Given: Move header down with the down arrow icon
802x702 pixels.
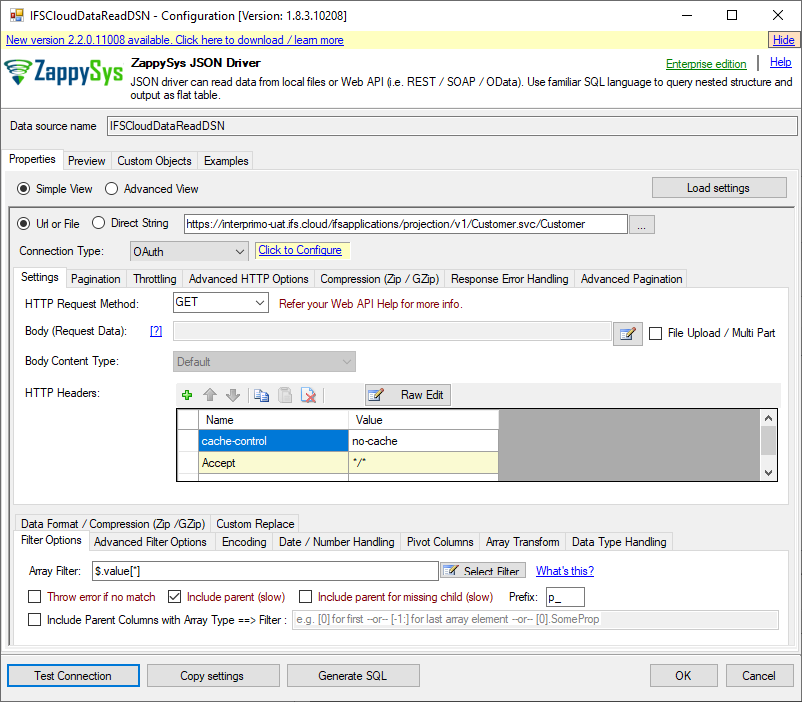Looking at the screenshot, I should coord(232,395).
